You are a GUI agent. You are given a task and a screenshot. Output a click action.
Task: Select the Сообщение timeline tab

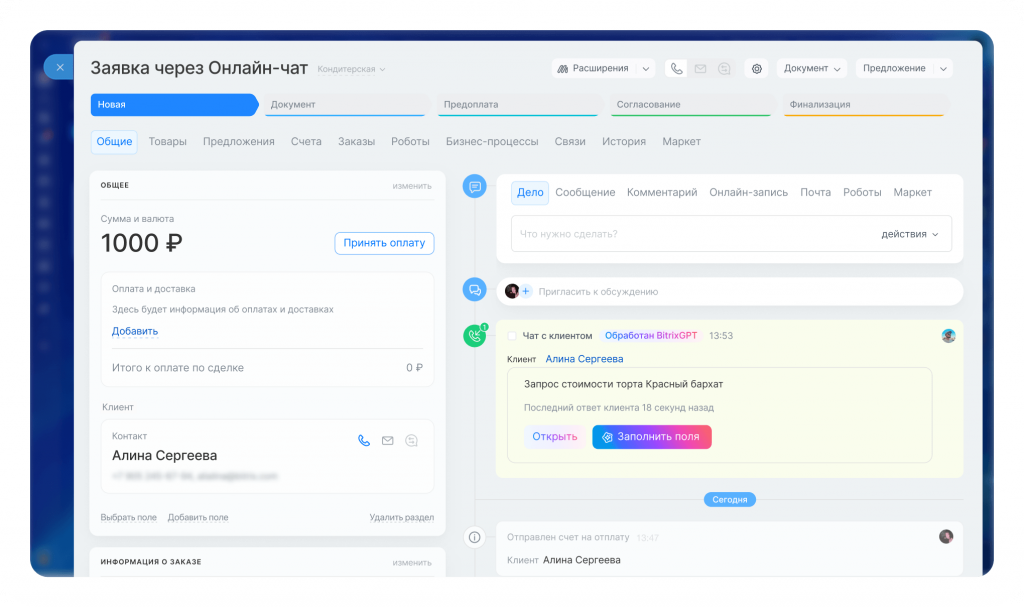click(x=585, y=193)
